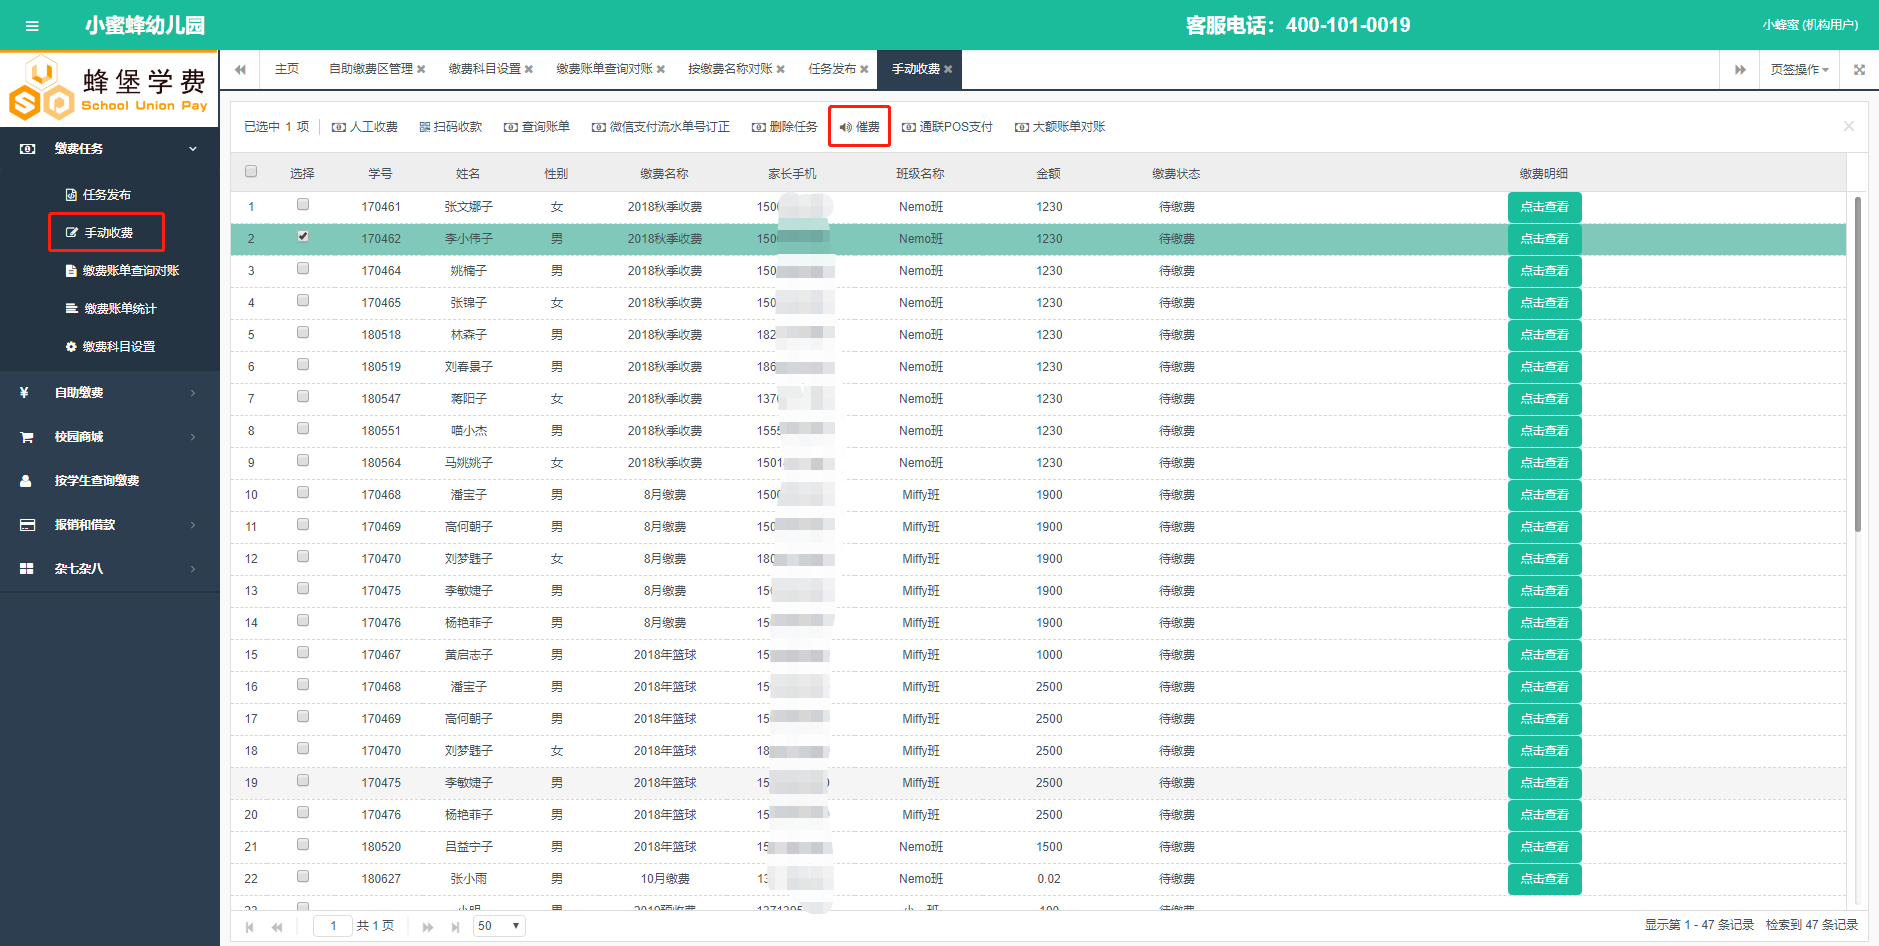Click 点击查看 for 吕益宁子
This screenshot has height=946, width=1879.
1544,847
